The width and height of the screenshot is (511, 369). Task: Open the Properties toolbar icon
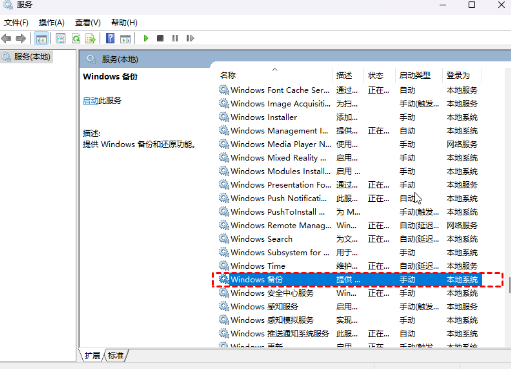coord(60,39)
